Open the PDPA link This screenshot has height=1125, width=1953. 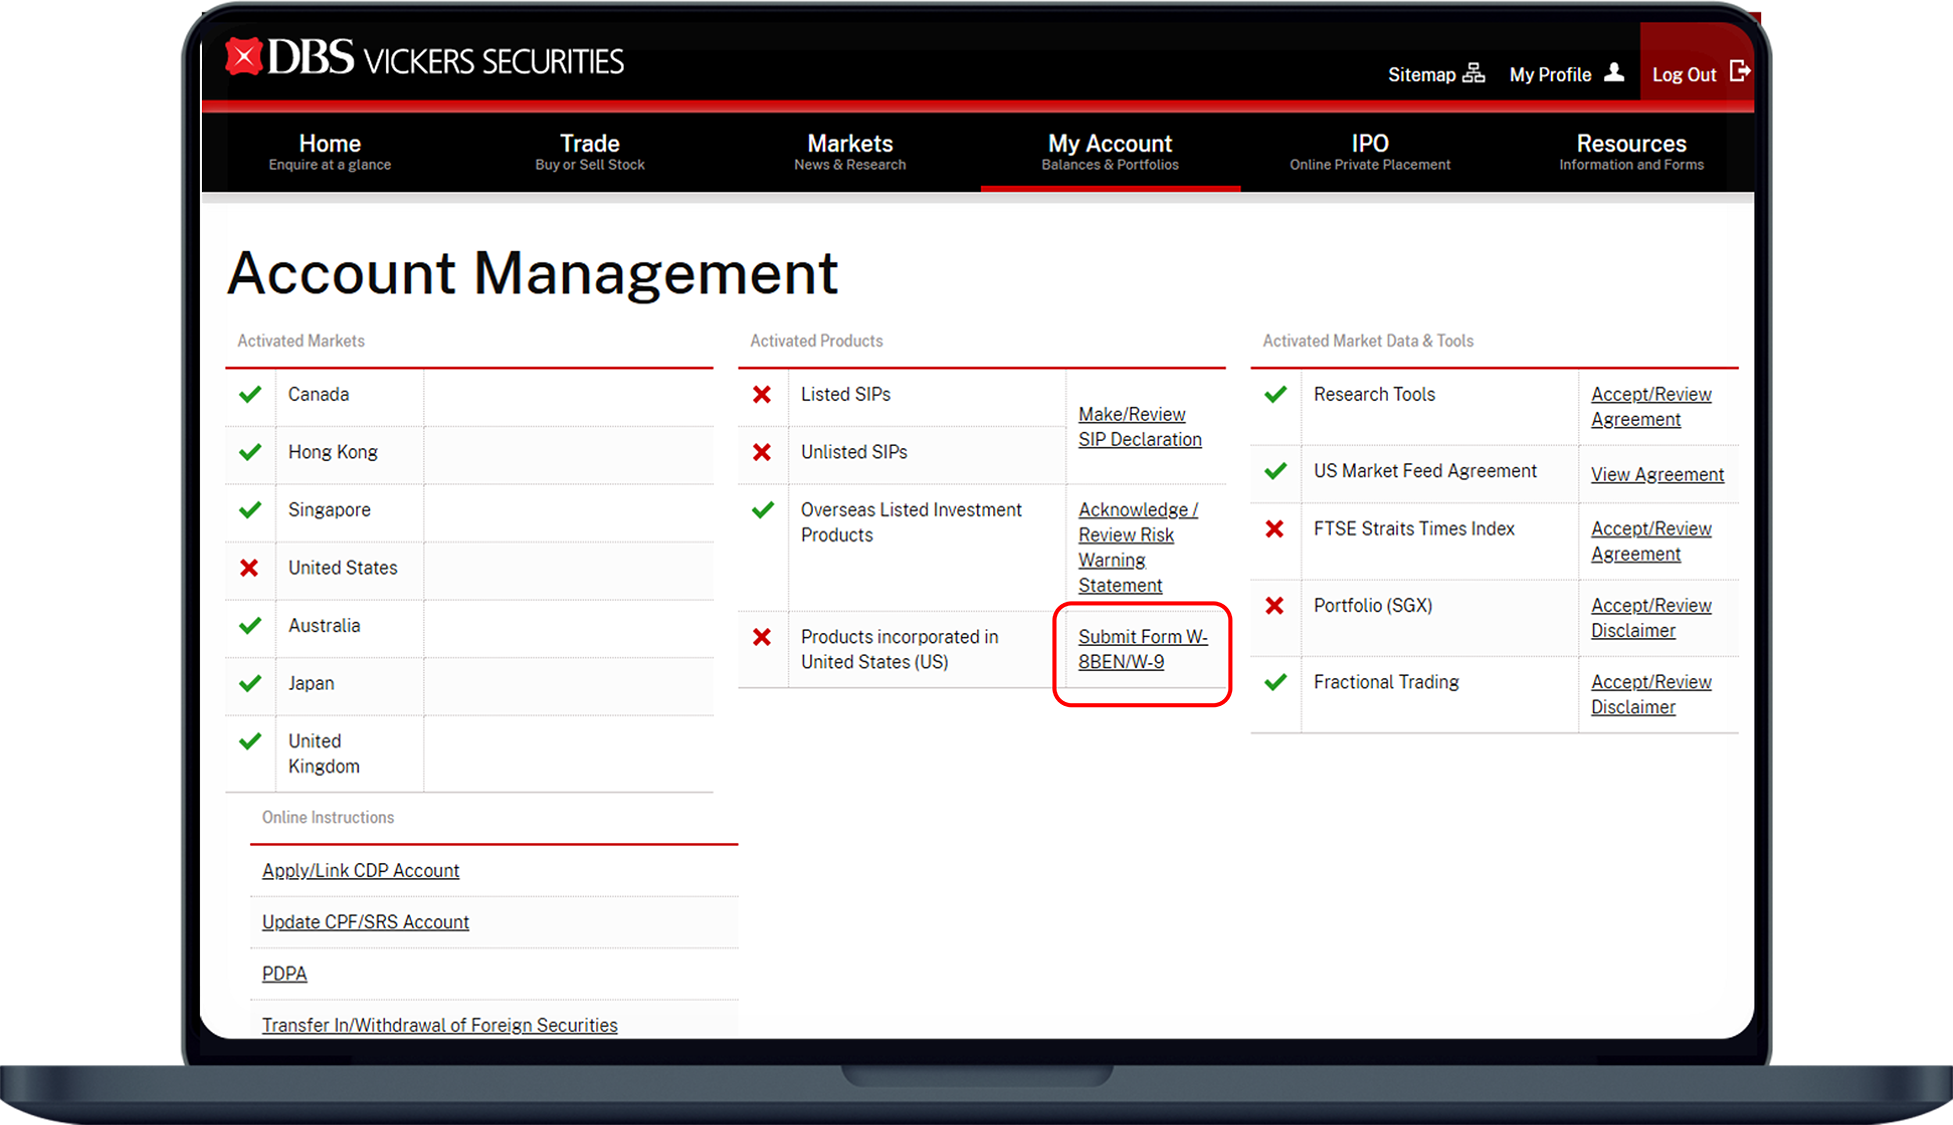(x=284, y=974)
